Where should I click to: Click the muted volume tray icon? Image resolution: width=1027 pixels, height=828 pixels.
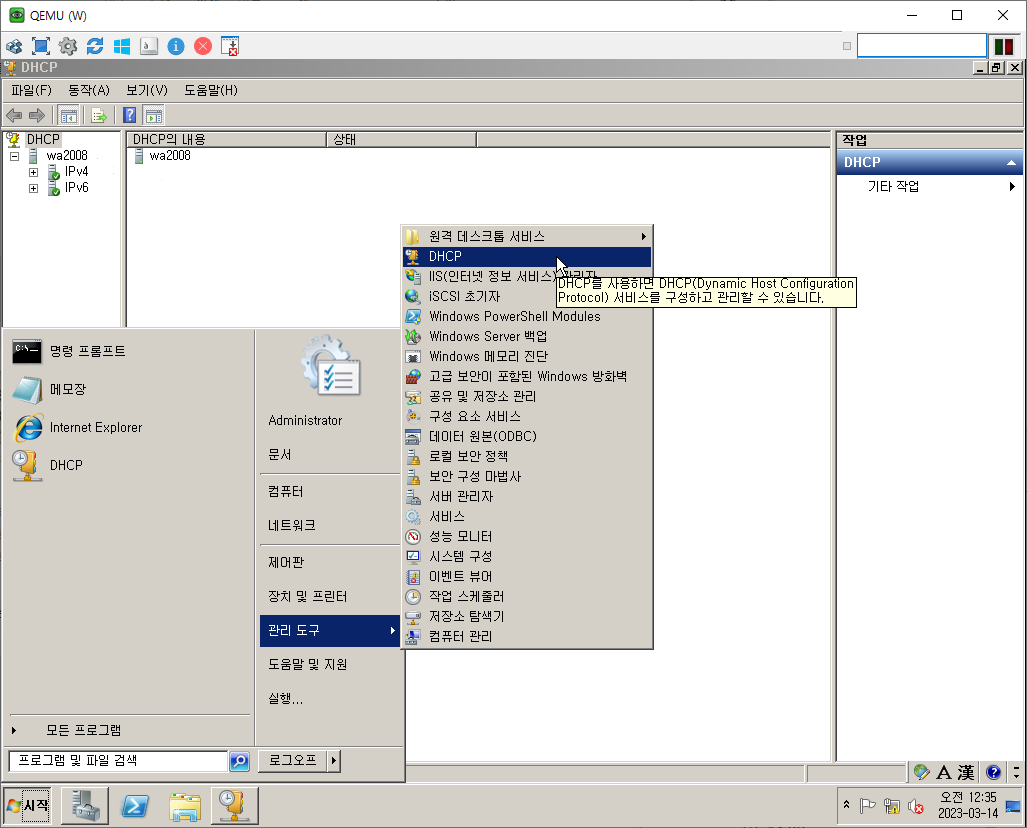[916, 806]
